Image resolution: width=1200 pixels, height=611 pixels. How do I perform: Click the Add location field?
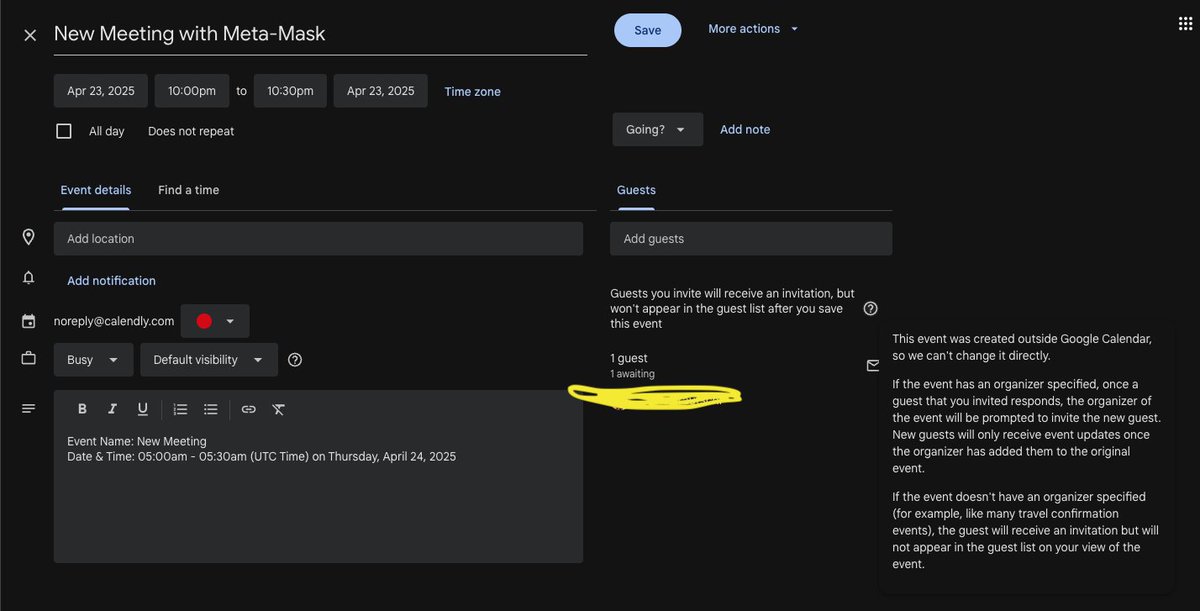pyautogui.click(x=318, y=239)
